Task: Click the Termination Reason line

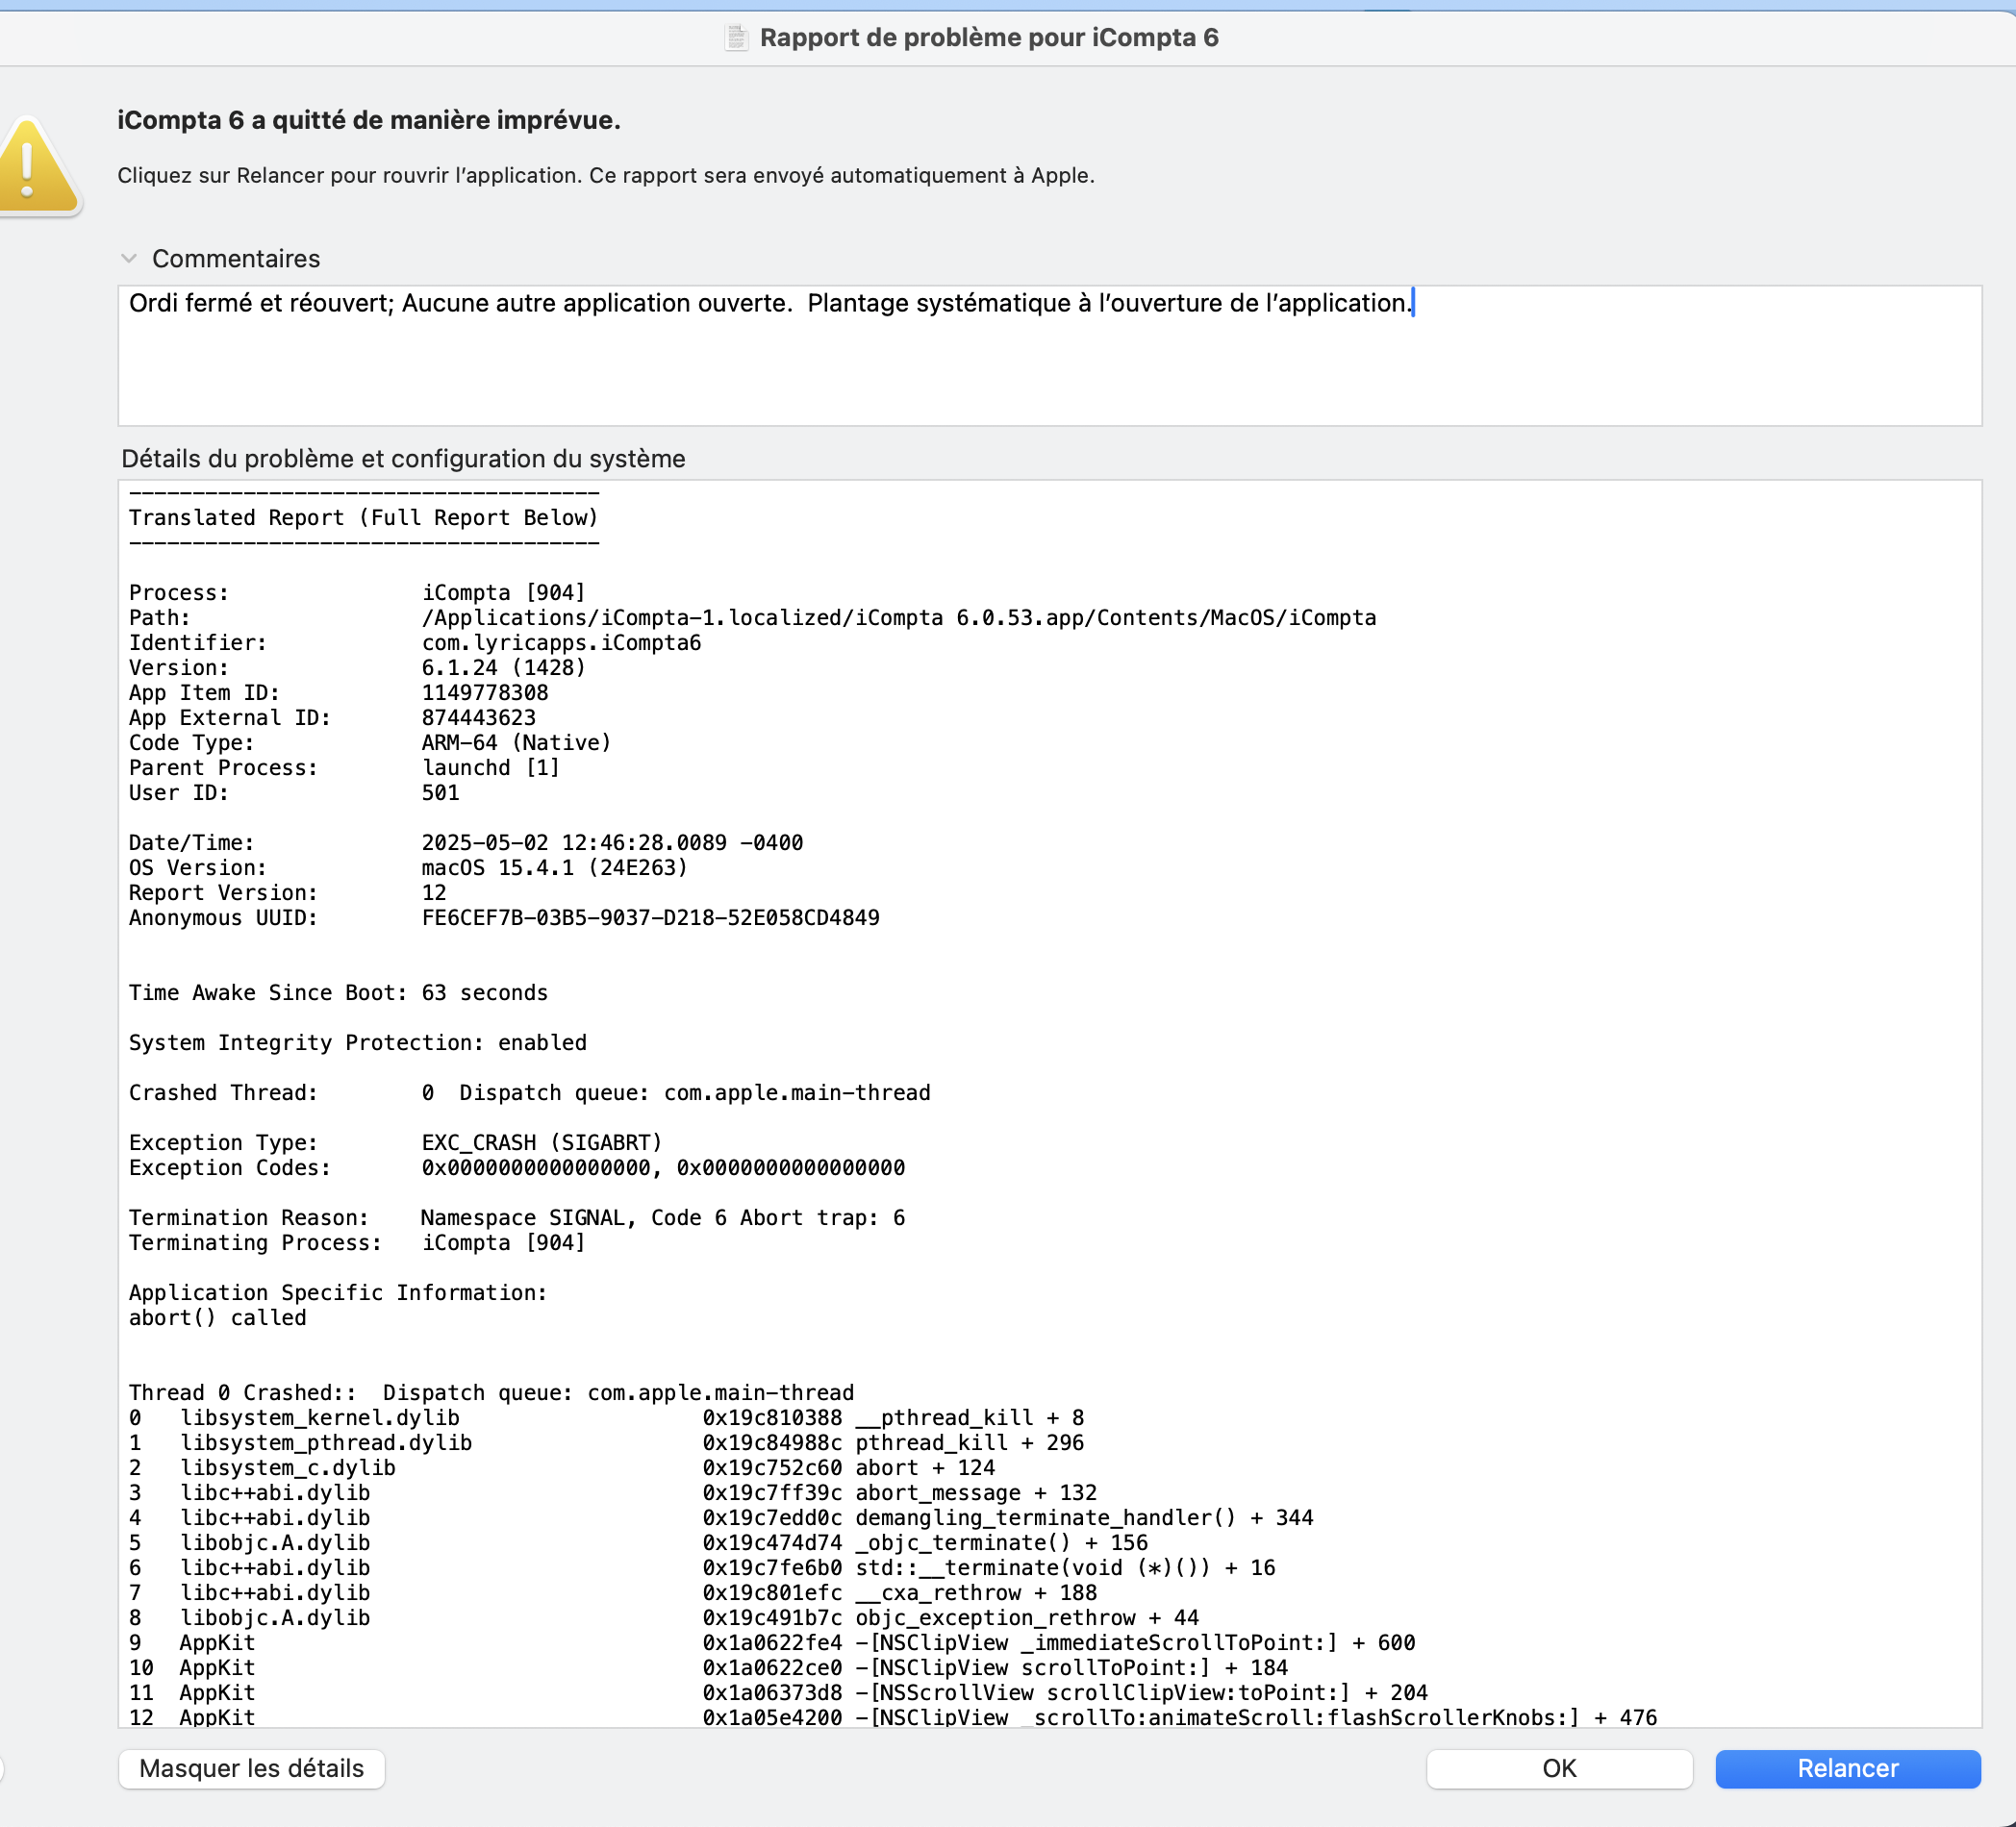Action: (x=516, y=1218)
